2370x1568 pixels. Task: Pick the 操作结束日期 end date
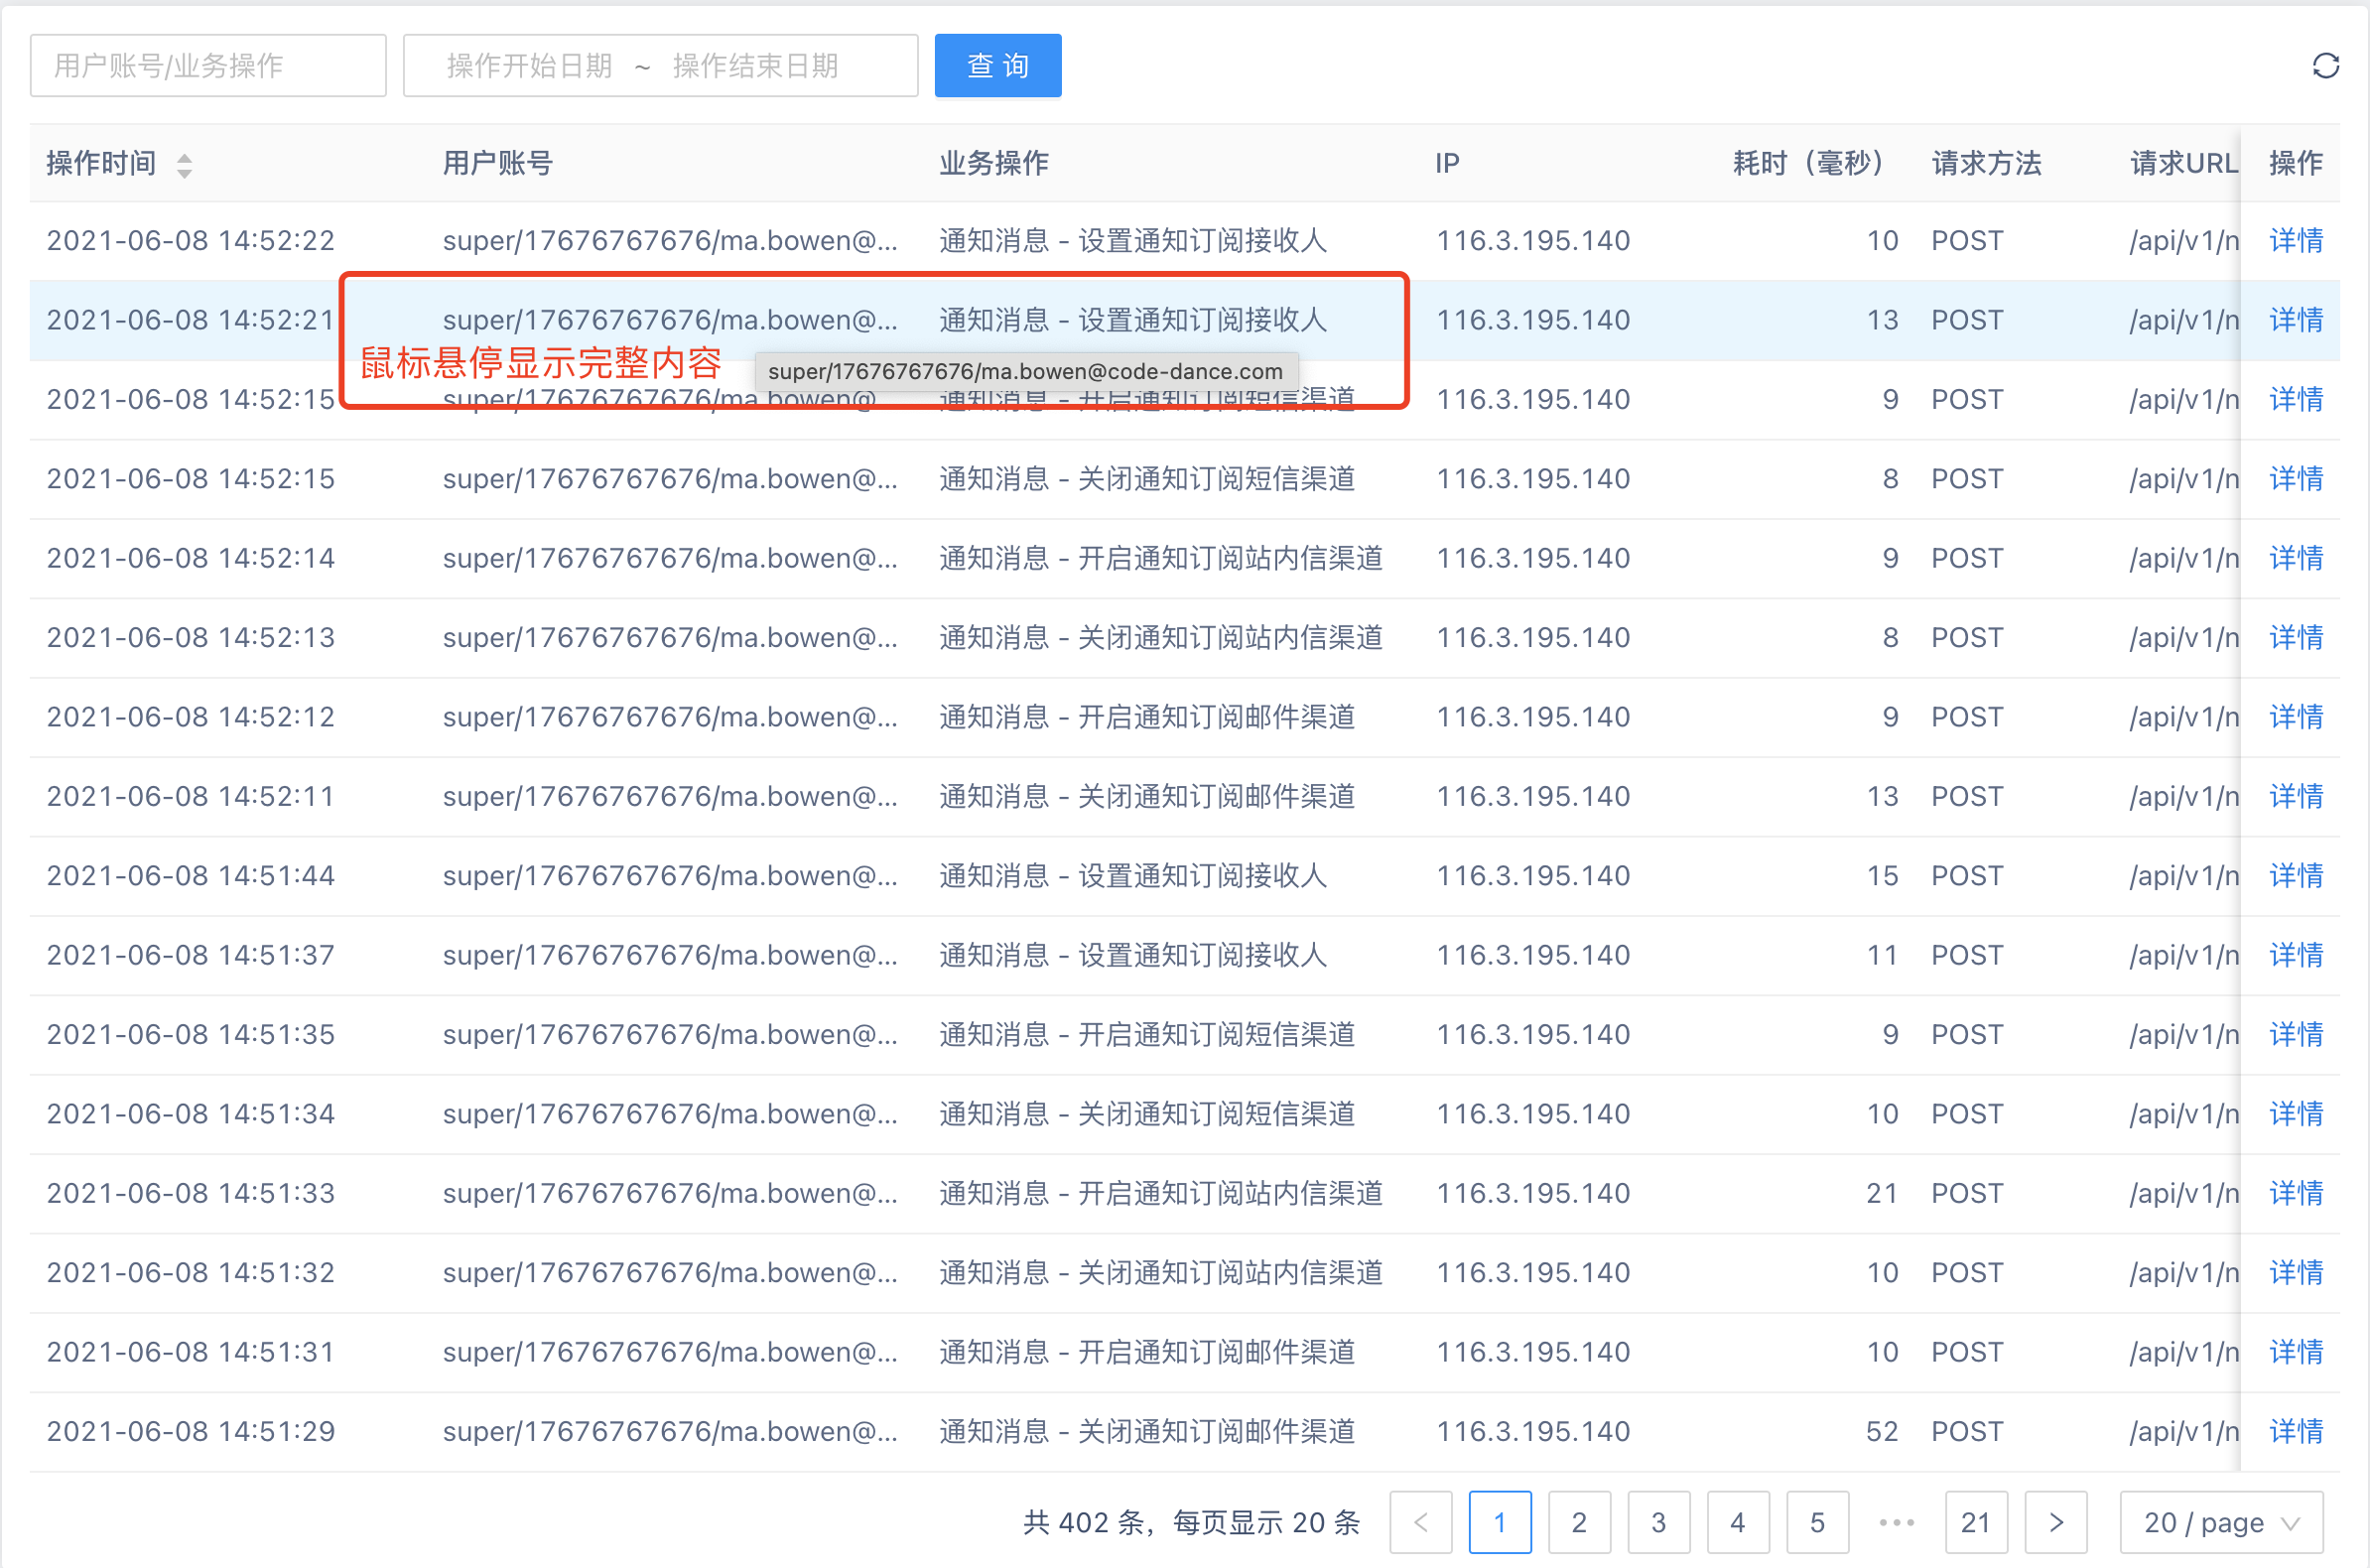tap(756, 66)
